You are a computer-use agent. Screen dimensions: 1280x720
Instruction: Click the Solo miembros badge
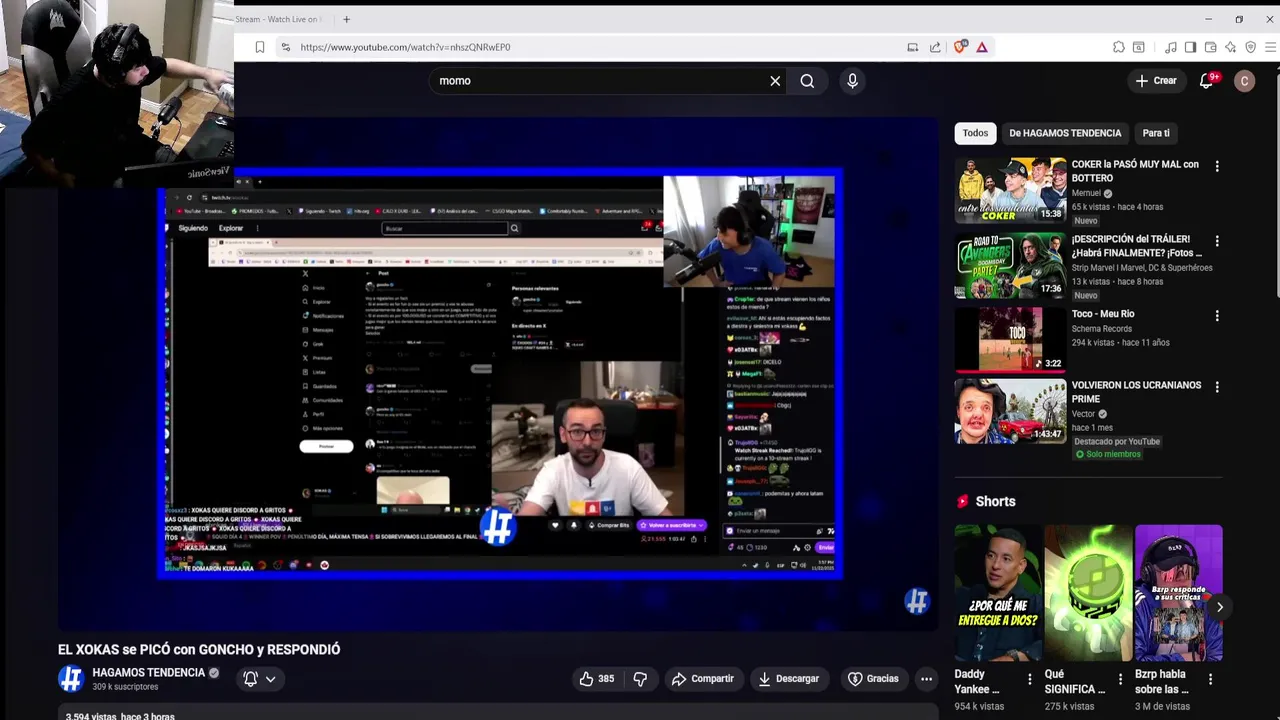coord(1108,454)
